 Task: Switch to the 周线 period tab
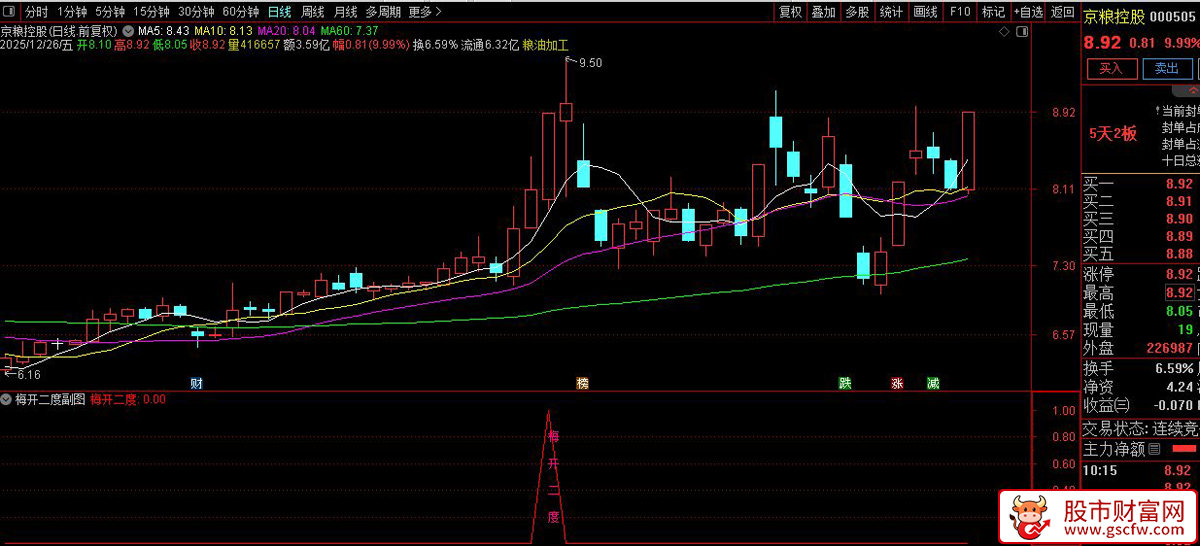click(x=312, y=12)
